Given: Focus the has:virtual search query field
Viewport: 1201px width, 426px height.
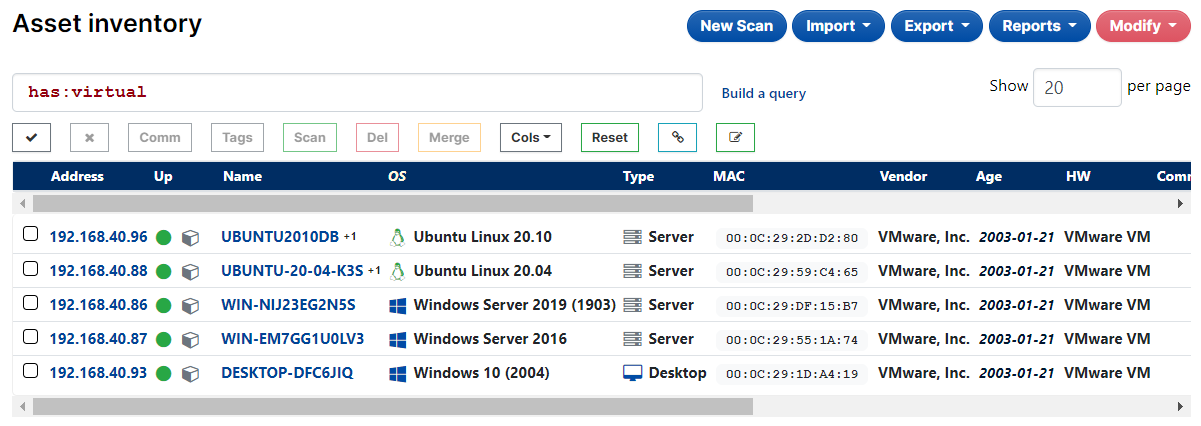Looking at the screenshot, I should pyautogui.click(x=357, y=92).
